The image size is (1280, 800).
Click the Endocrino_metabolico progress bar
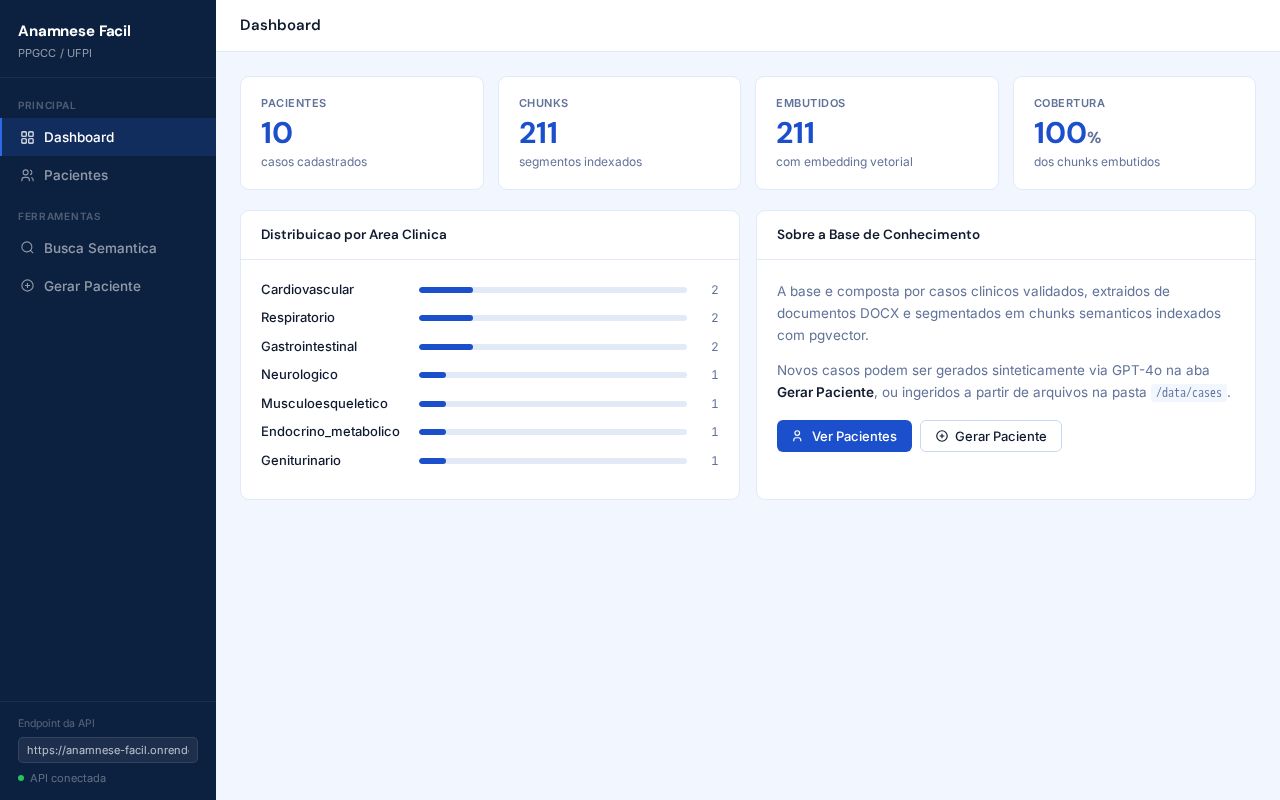pyautogui.click(x=553, y=432)
